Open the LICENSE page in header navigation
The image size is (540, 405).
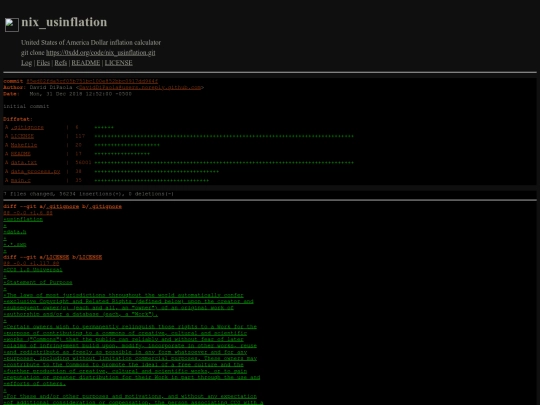click(118, 63)
